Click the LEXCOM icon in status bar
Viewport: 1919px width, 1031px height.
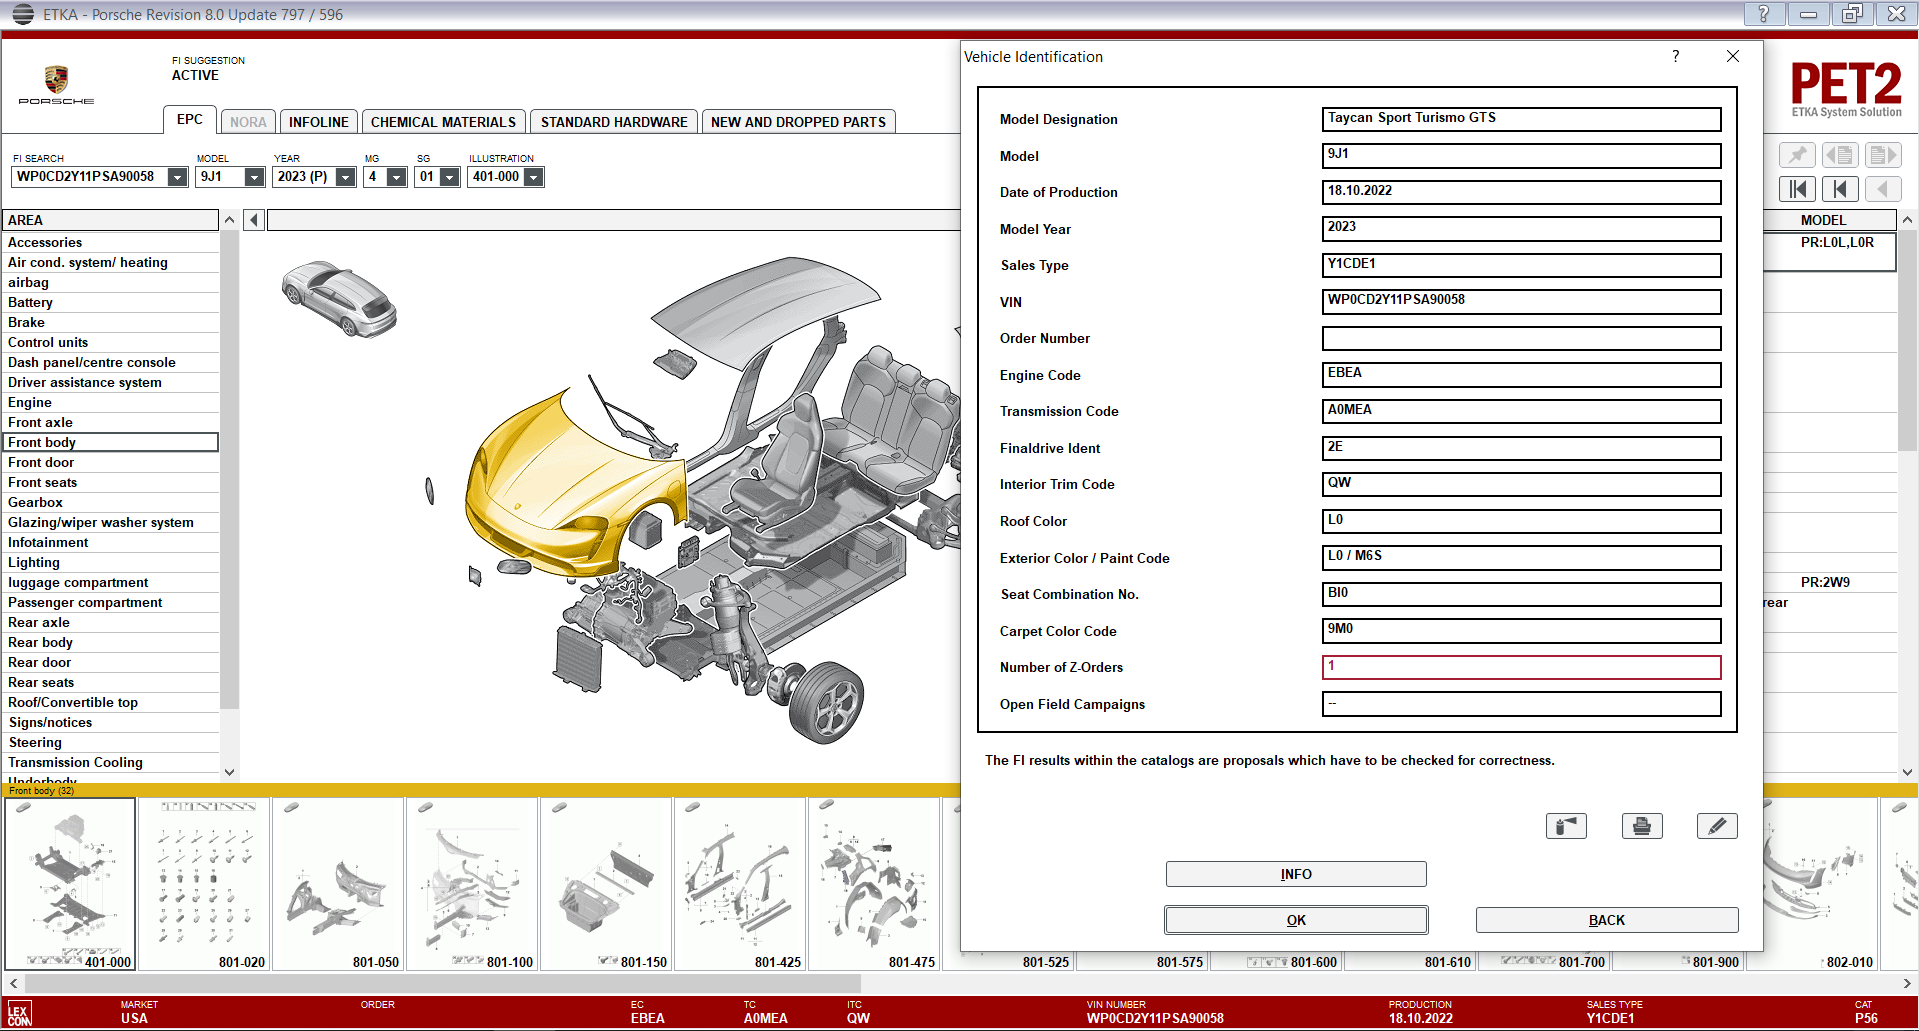pos(19,1014)
